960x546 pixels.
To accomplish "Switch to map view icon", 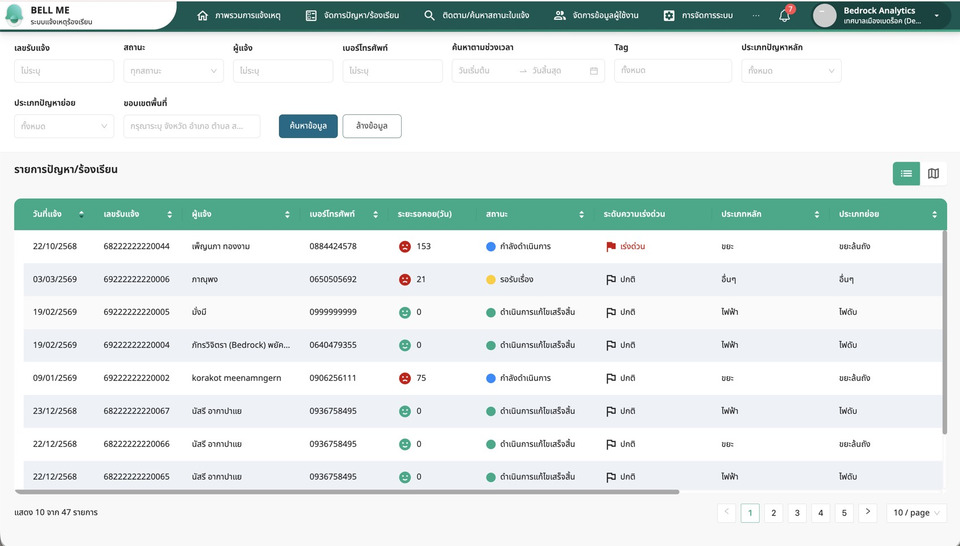I will pos(933,174).
